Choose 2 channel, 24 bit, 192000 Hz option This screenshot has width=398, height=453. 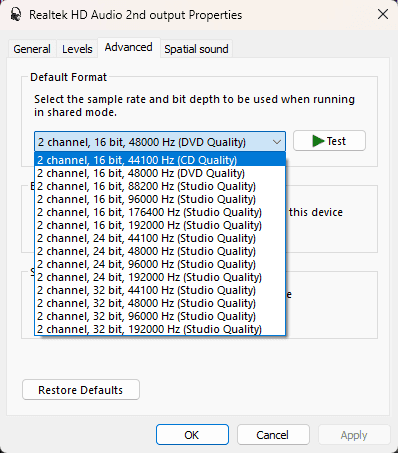point(160,277)
